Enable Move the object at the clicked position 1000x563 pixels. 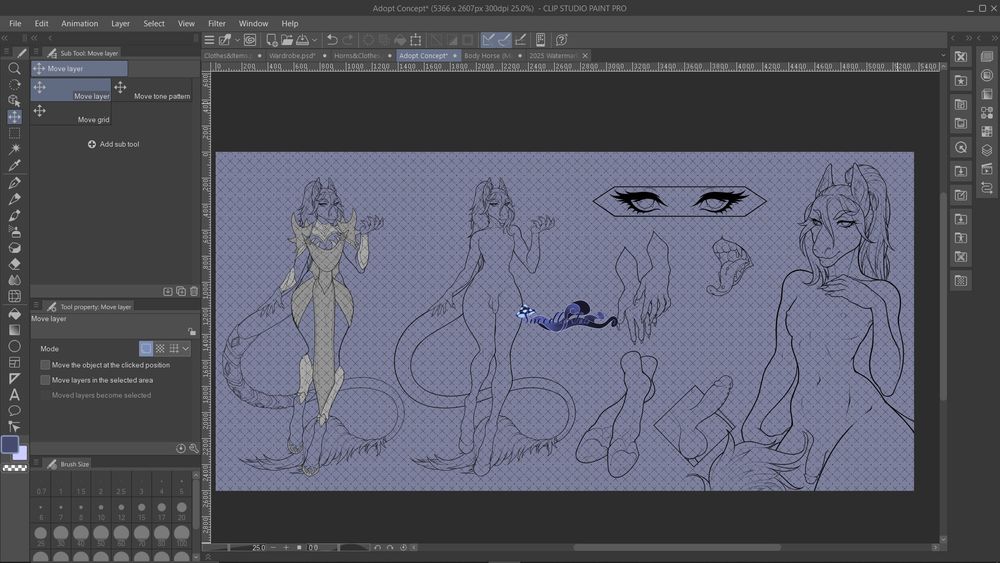45,365
